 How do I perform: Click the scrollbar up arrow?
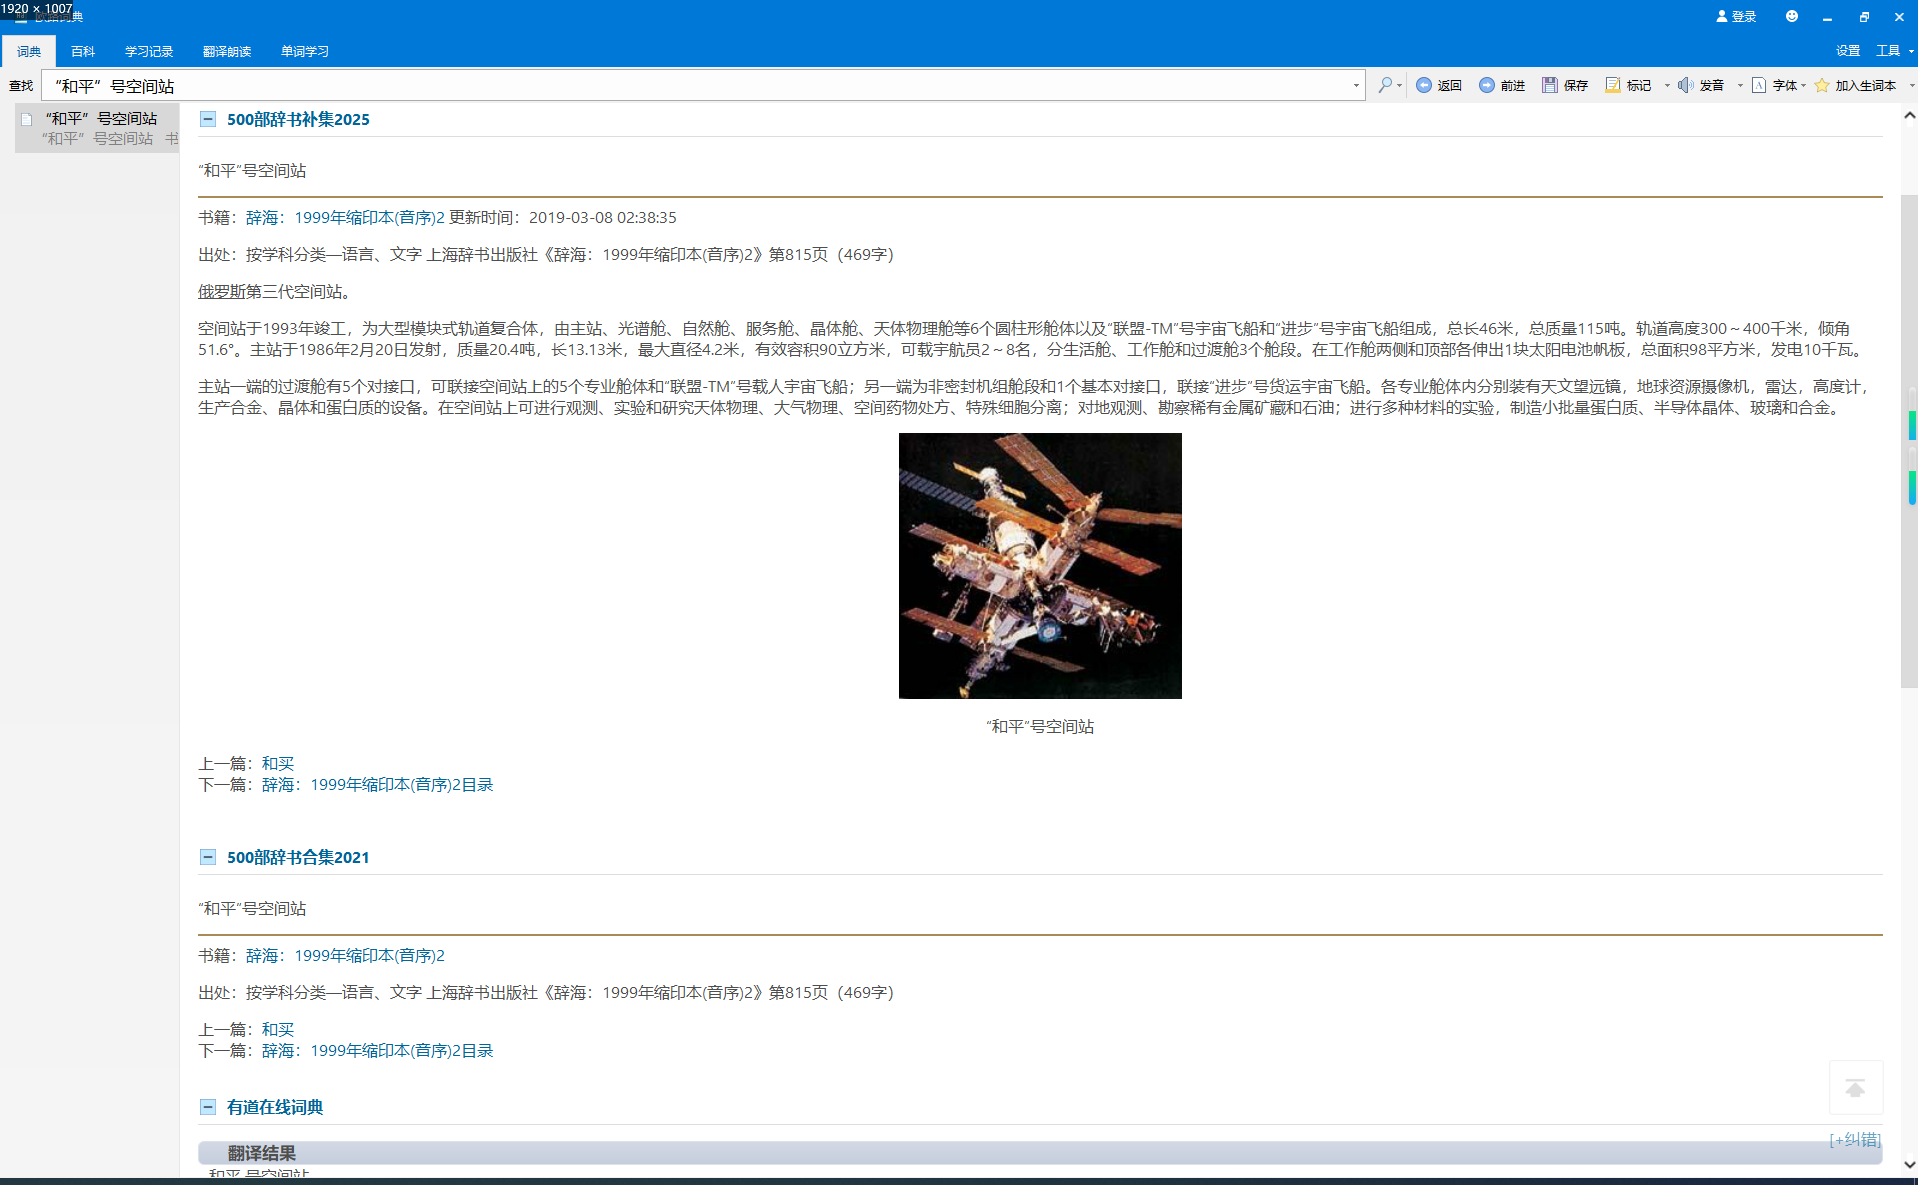1909,116
